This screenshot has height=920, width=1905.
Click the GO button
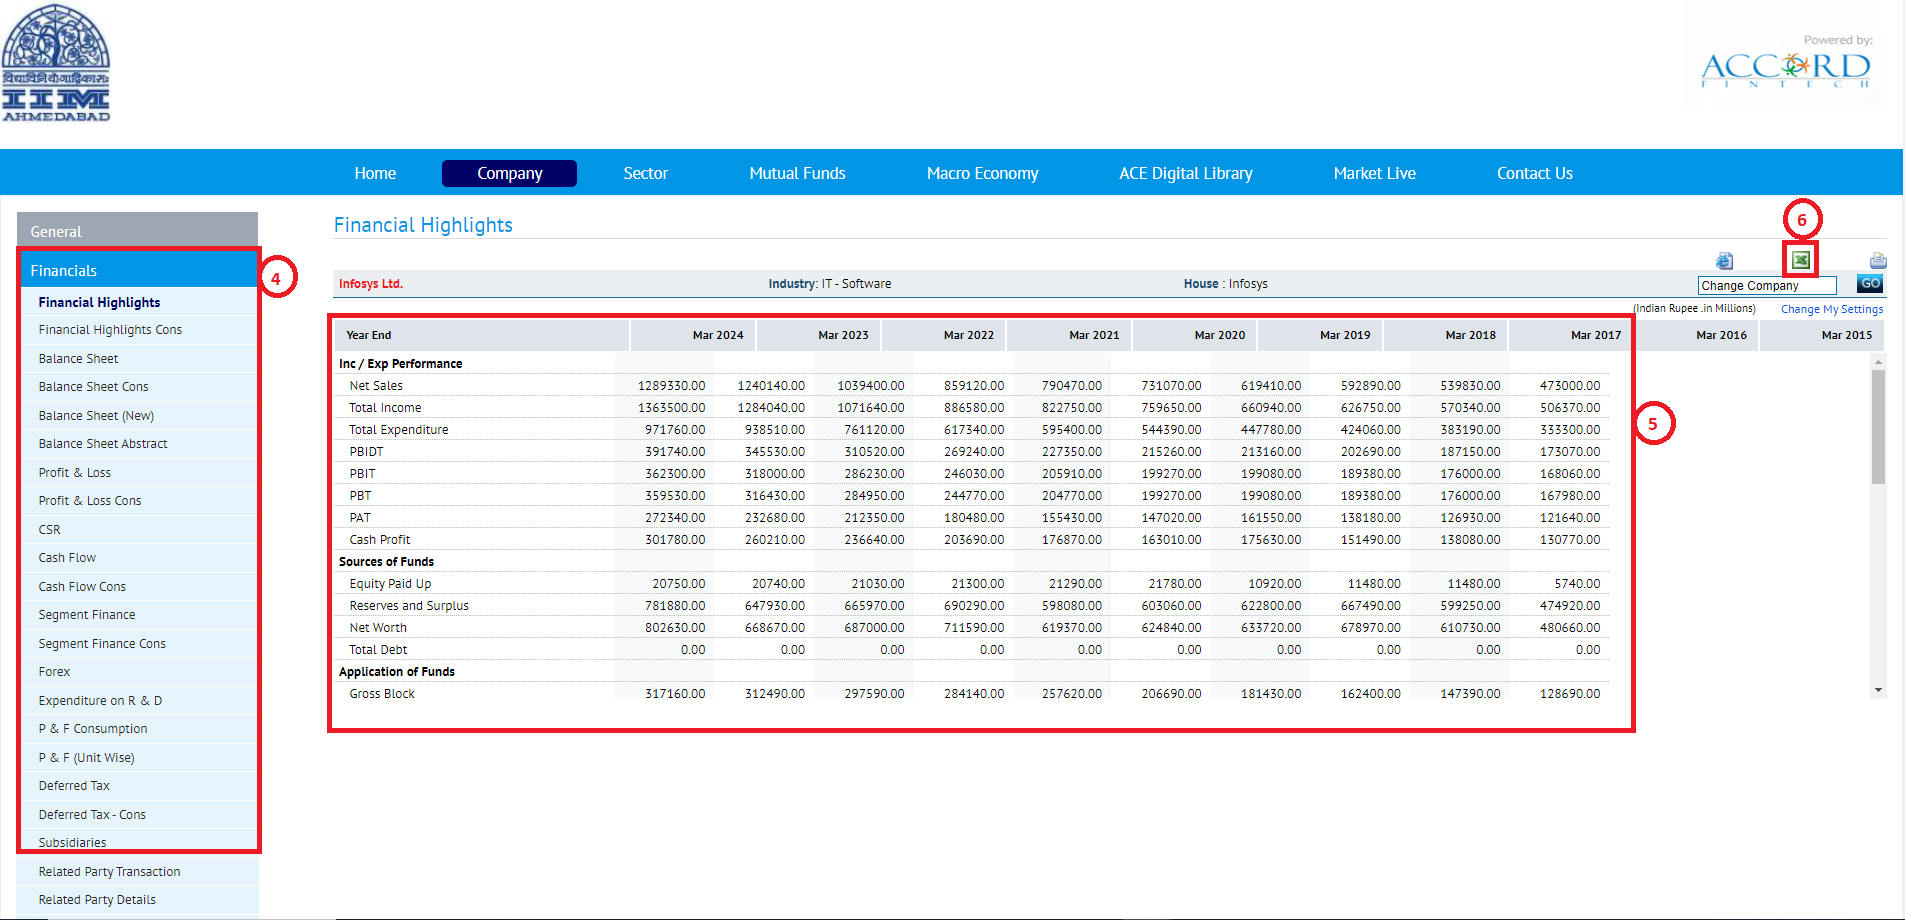(1870, 284)
